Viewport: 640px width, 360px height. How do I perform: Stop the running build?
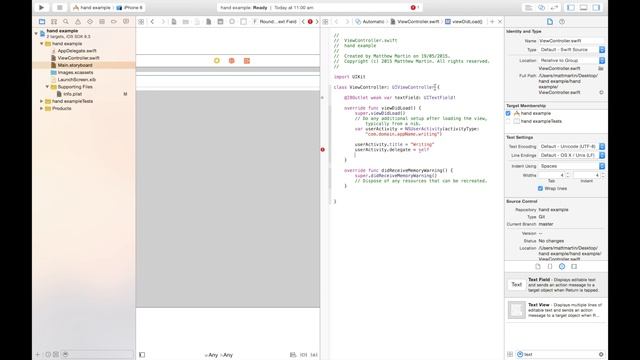60,7
